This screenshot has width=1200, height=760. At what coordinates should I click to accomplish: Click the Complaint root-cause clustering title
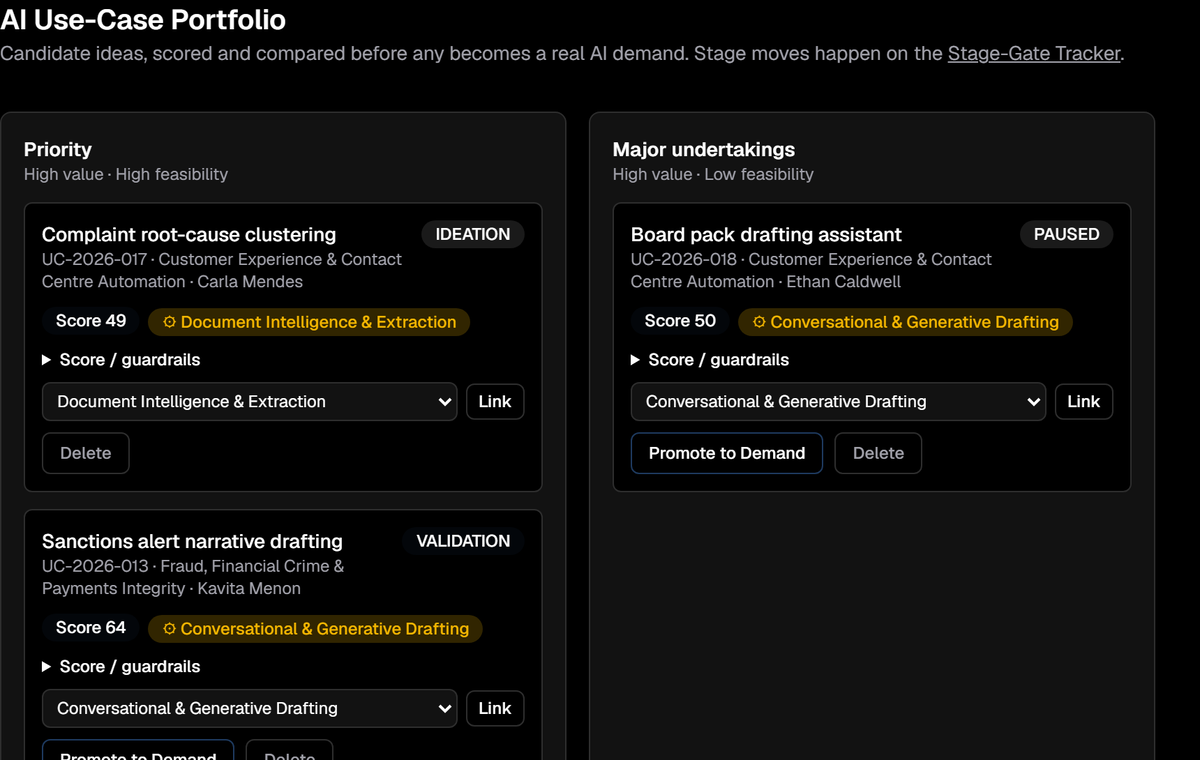pyautogui.click(x=189, y=235)
